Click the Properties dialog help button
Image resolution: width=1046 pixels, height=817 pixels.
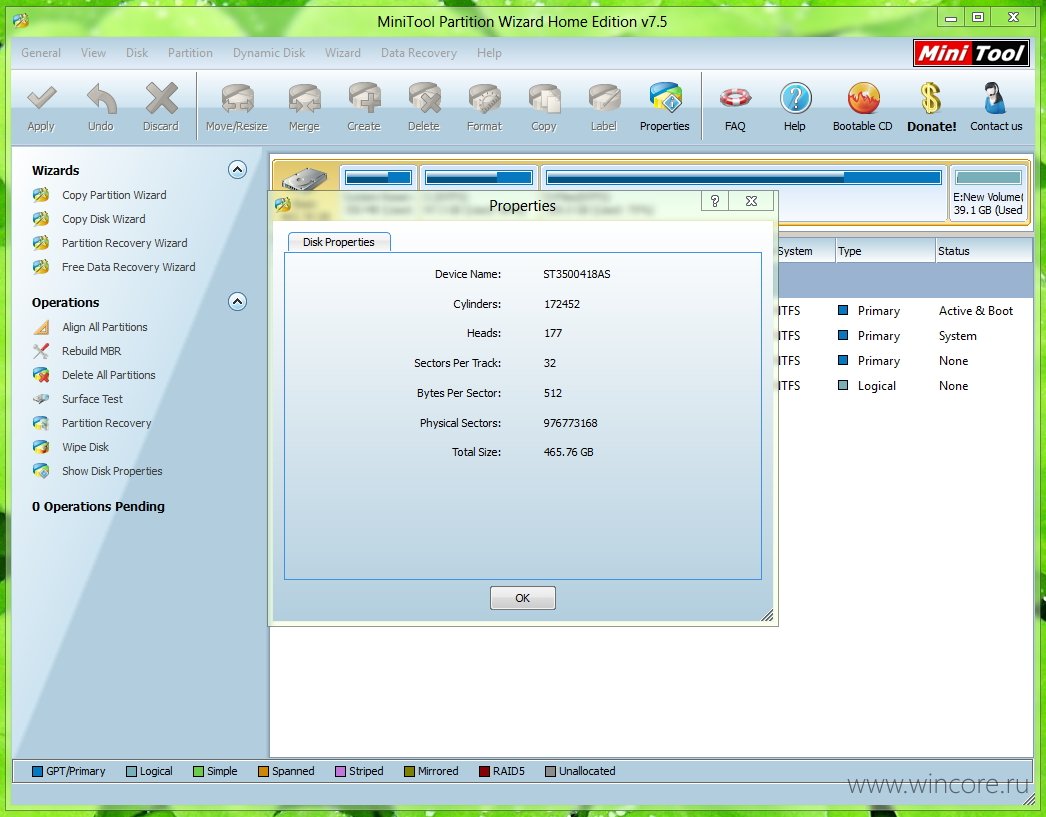(714, 201)
